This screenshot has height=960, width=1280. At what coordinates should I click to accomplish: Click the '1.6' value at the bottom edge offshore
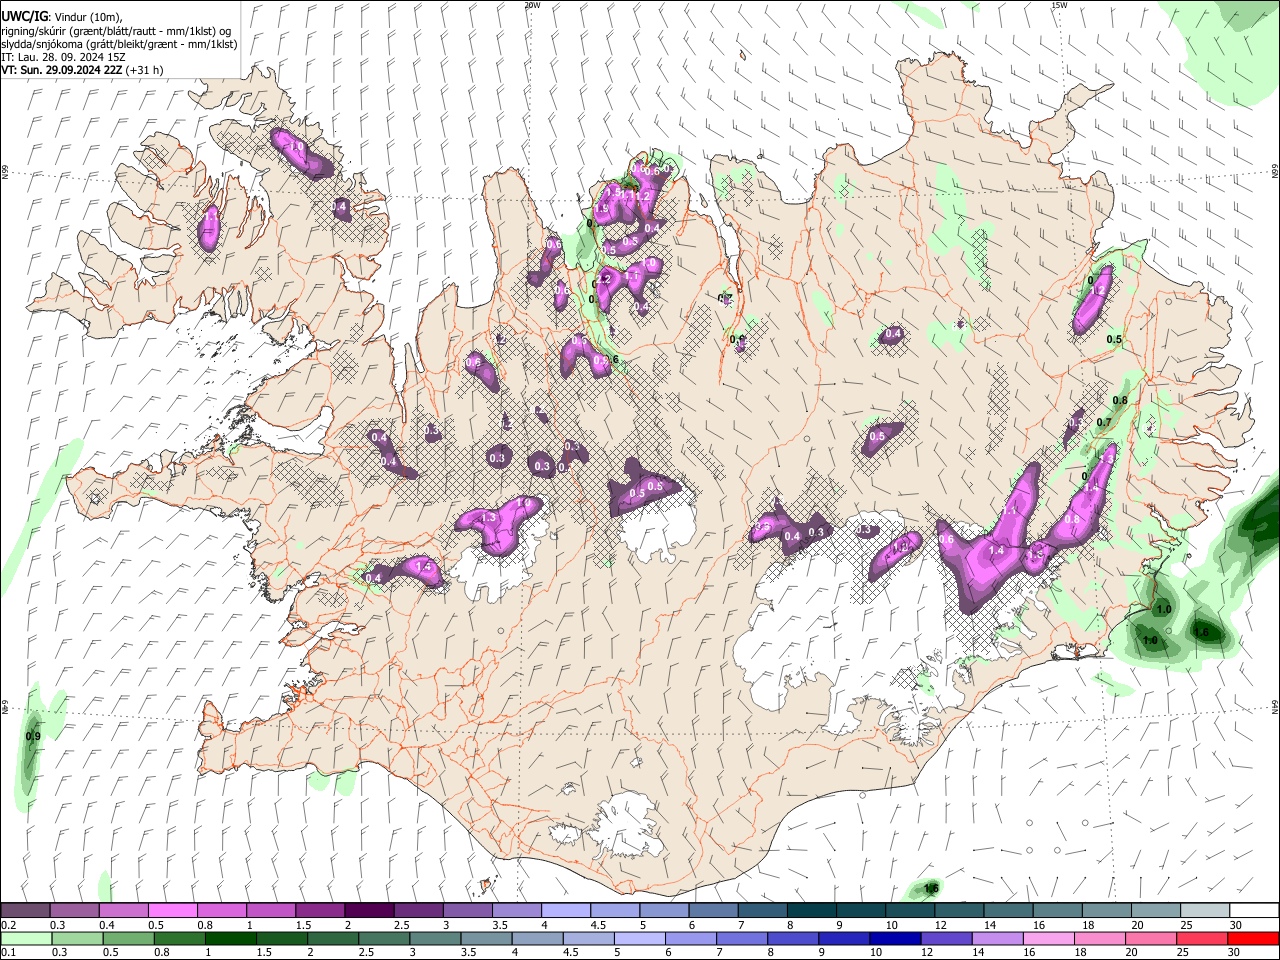(x=932, y=888)
